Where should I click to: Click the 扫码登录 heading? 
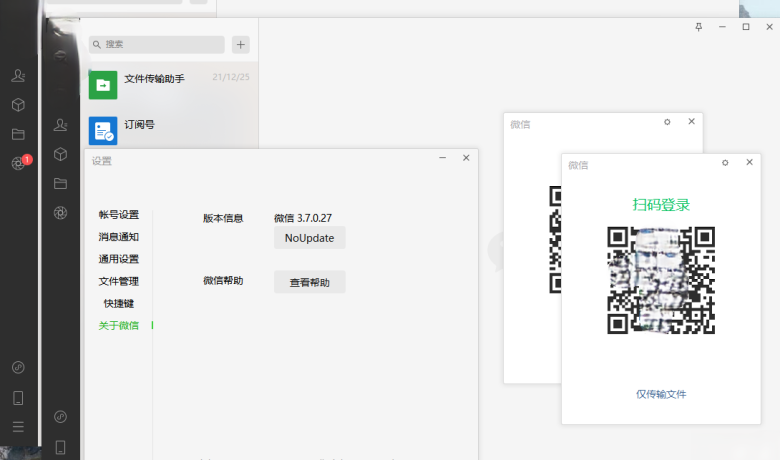(661, 205)
